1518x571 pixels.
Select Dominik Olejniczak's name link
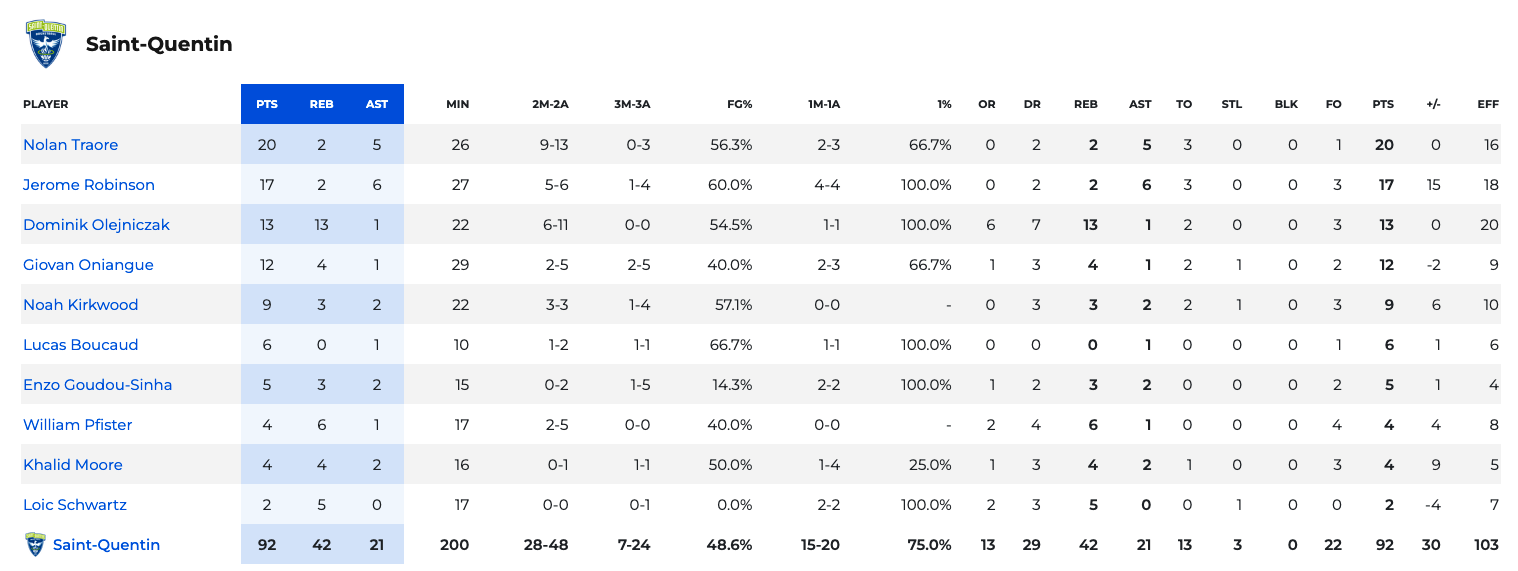(97, 225)
